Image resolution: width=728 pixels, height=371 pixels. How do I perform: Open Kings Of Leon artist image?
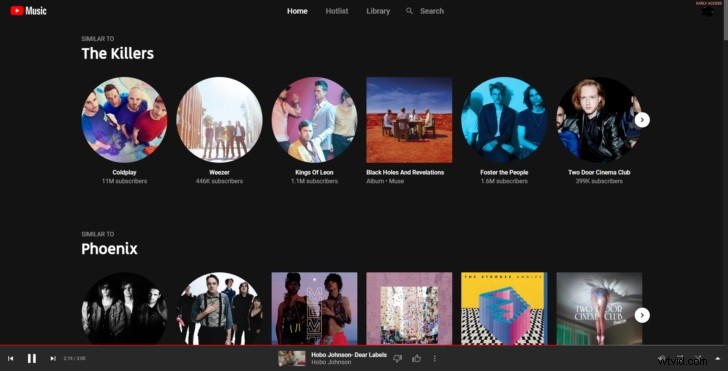314,120
